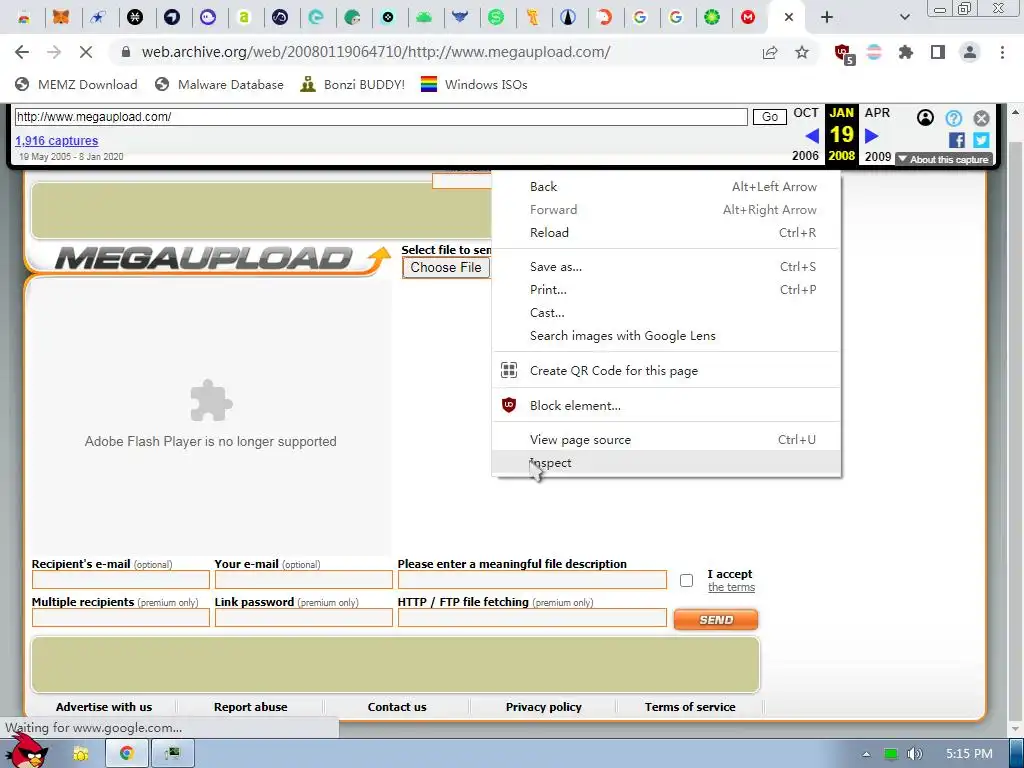Share capture on Twitter
The image size is (1024, 768).
(981, 140)
